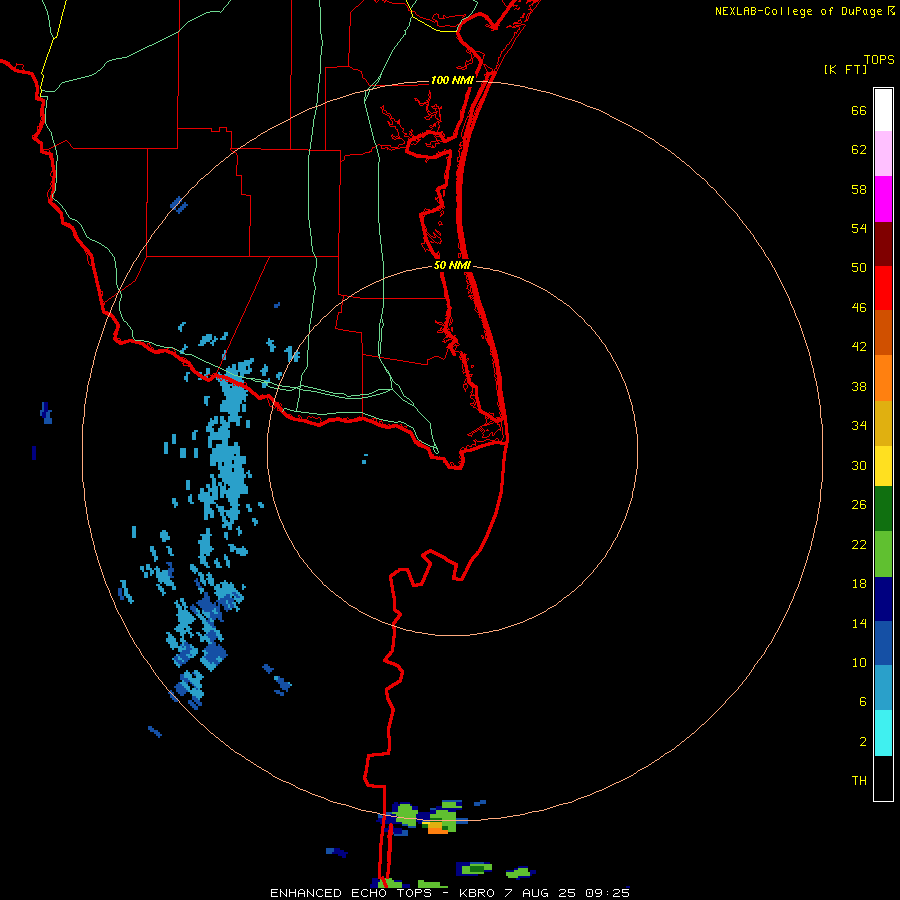Click the light pink 62 kft legend swatch

(883, 153)
